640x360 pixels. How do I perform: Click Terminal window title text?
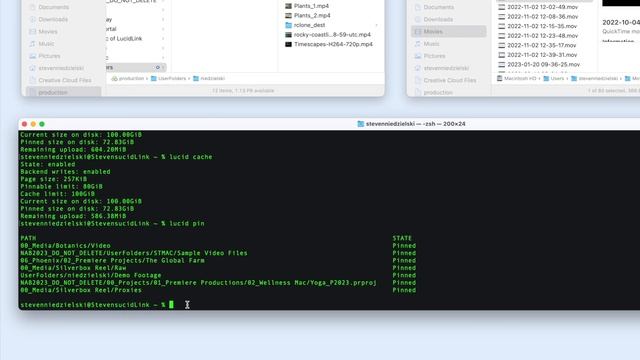[416, 124]
